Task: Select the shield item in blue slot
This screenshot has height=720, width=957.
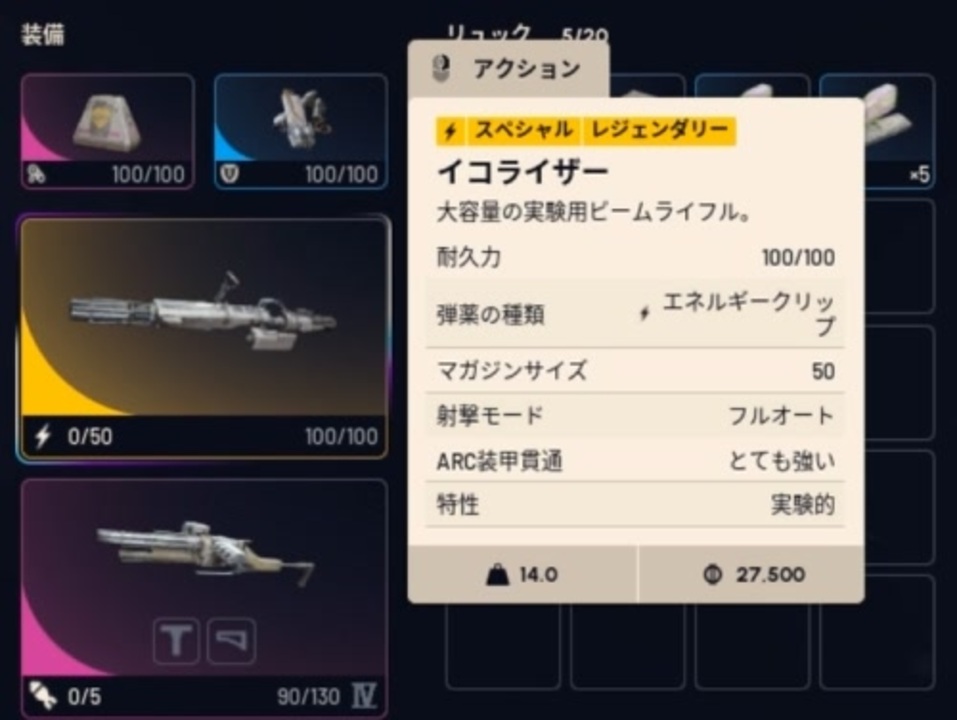Action: click(x=301, y=131)
